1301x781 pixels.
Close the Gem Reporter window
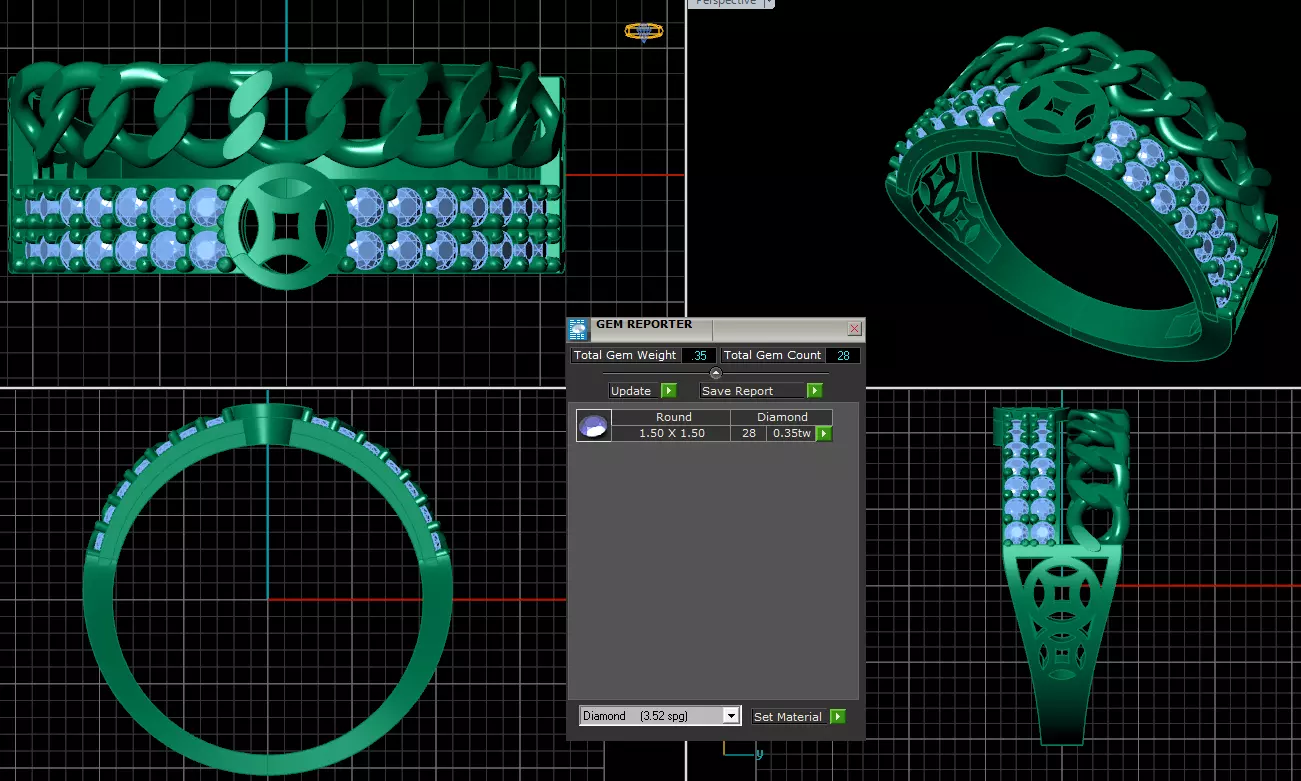point(854,328)
